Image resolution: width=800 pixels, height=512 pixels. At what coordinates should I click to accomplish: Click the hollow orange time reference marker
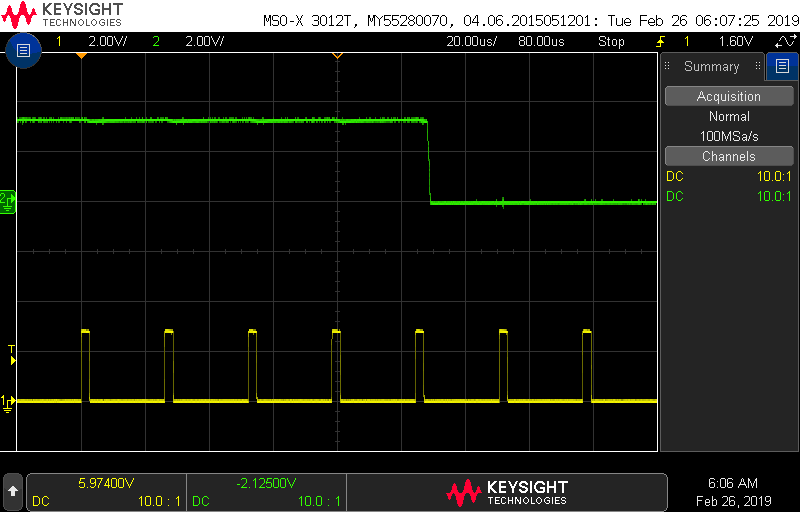[337, 55]
